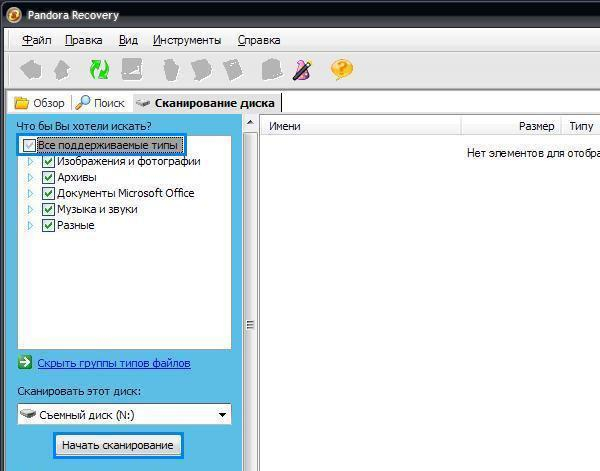Uncheck the 'Разные' checkbox
600x471 pixels.
(48, 225)
